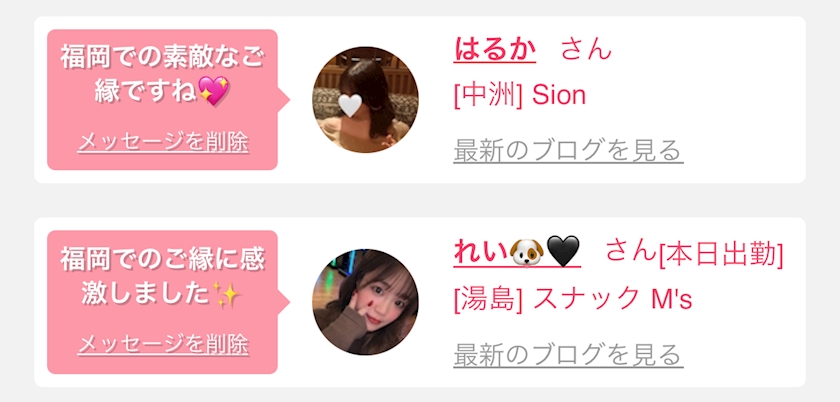
Task: View latest blog under Sion
Action: pos(568,151)
